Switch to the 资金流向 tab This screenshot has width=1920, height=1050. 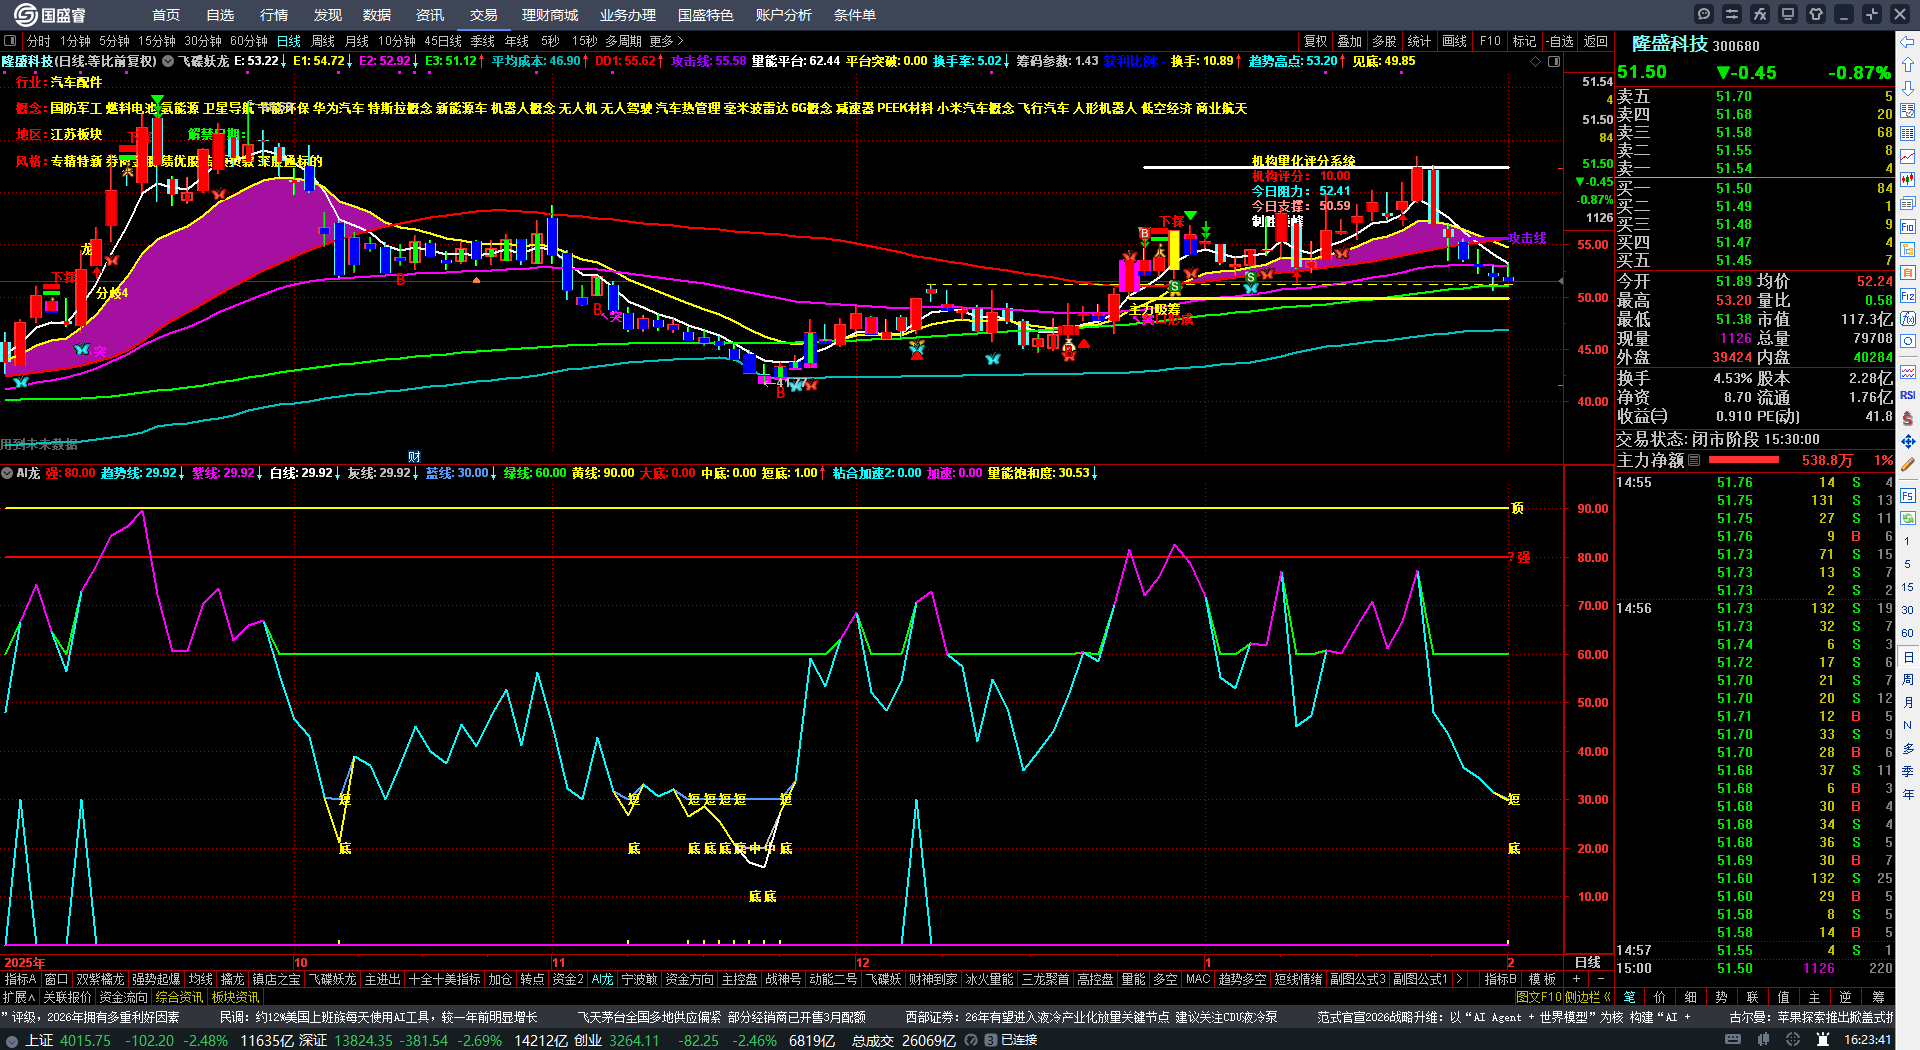tap(123, 996)
